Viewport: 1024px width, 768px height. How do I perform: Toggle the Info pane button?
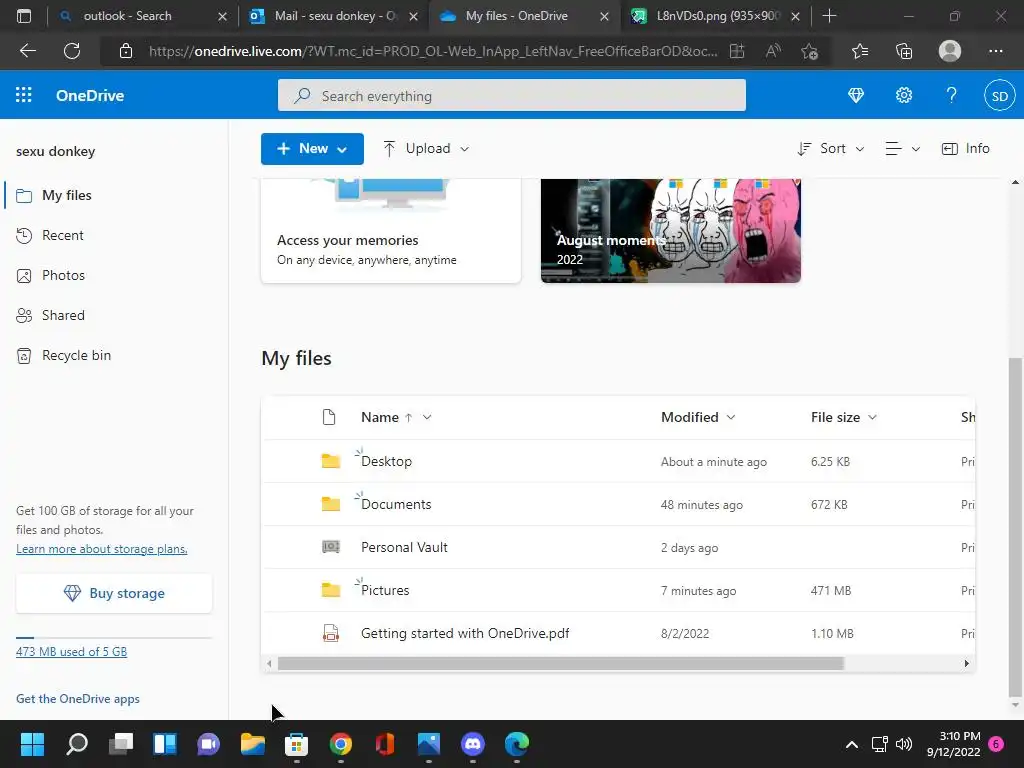965,149
